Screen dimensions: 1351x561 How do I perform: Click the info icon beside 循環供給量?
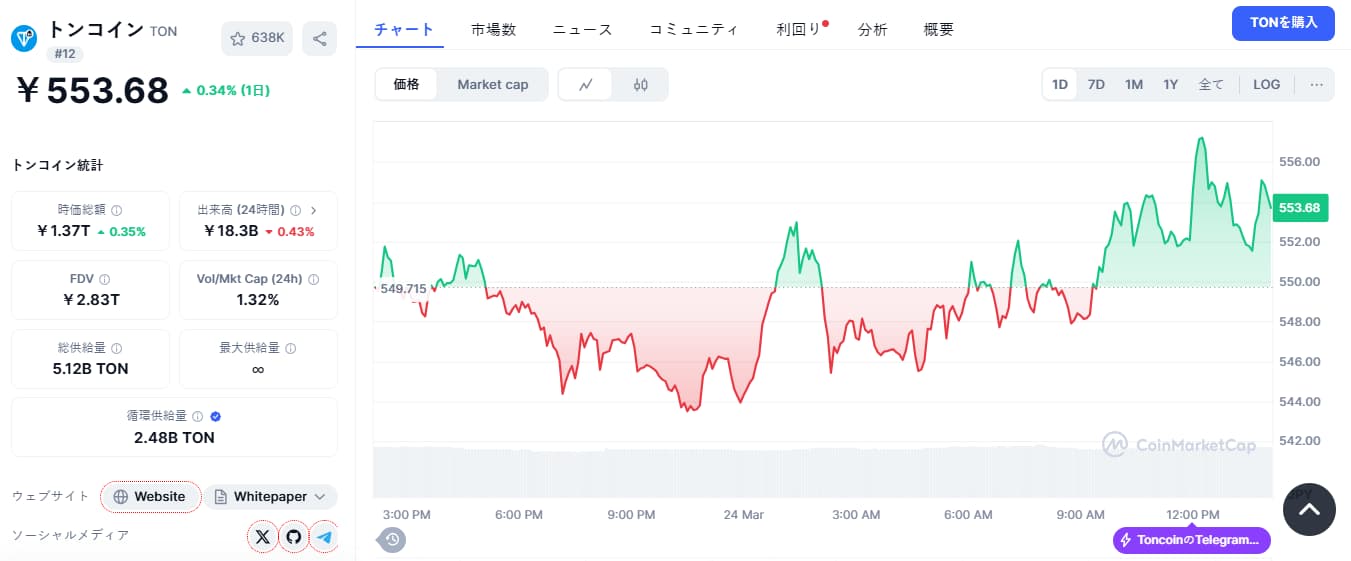point(197,416)
